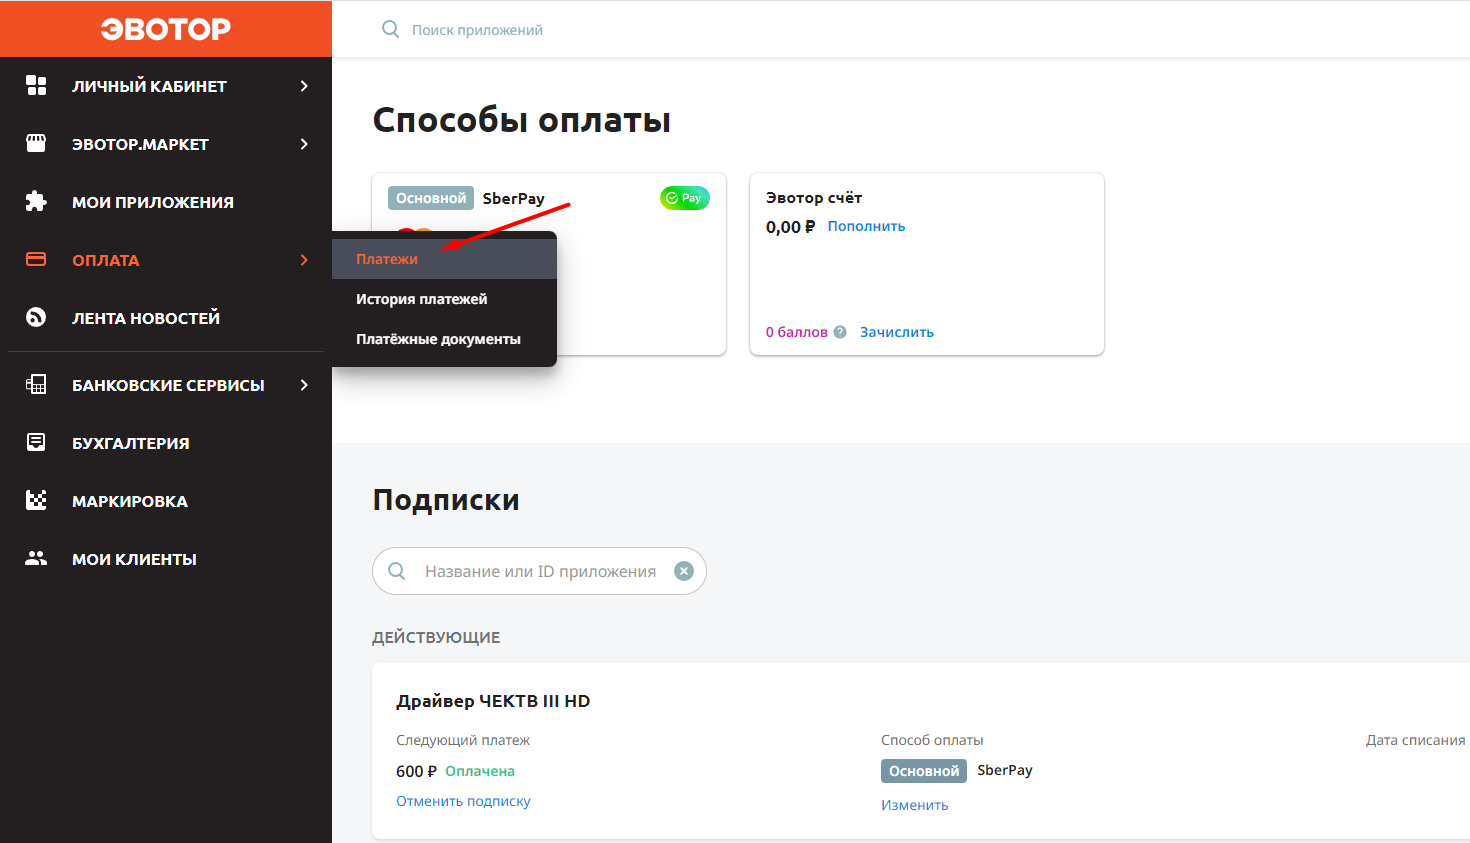This screenshot has height=843, width=1470.
Task: Click the Дата списания column label
Action: pos(1416,740)
